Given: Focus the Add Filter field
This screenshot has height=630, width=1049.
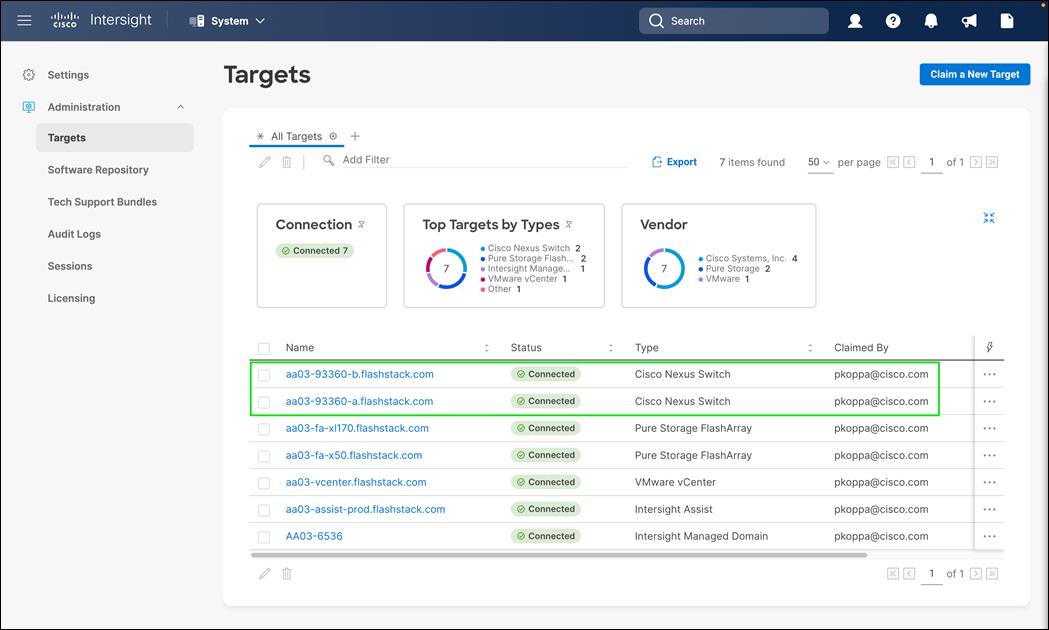Looking at the screenshot, I should [483, 160].
